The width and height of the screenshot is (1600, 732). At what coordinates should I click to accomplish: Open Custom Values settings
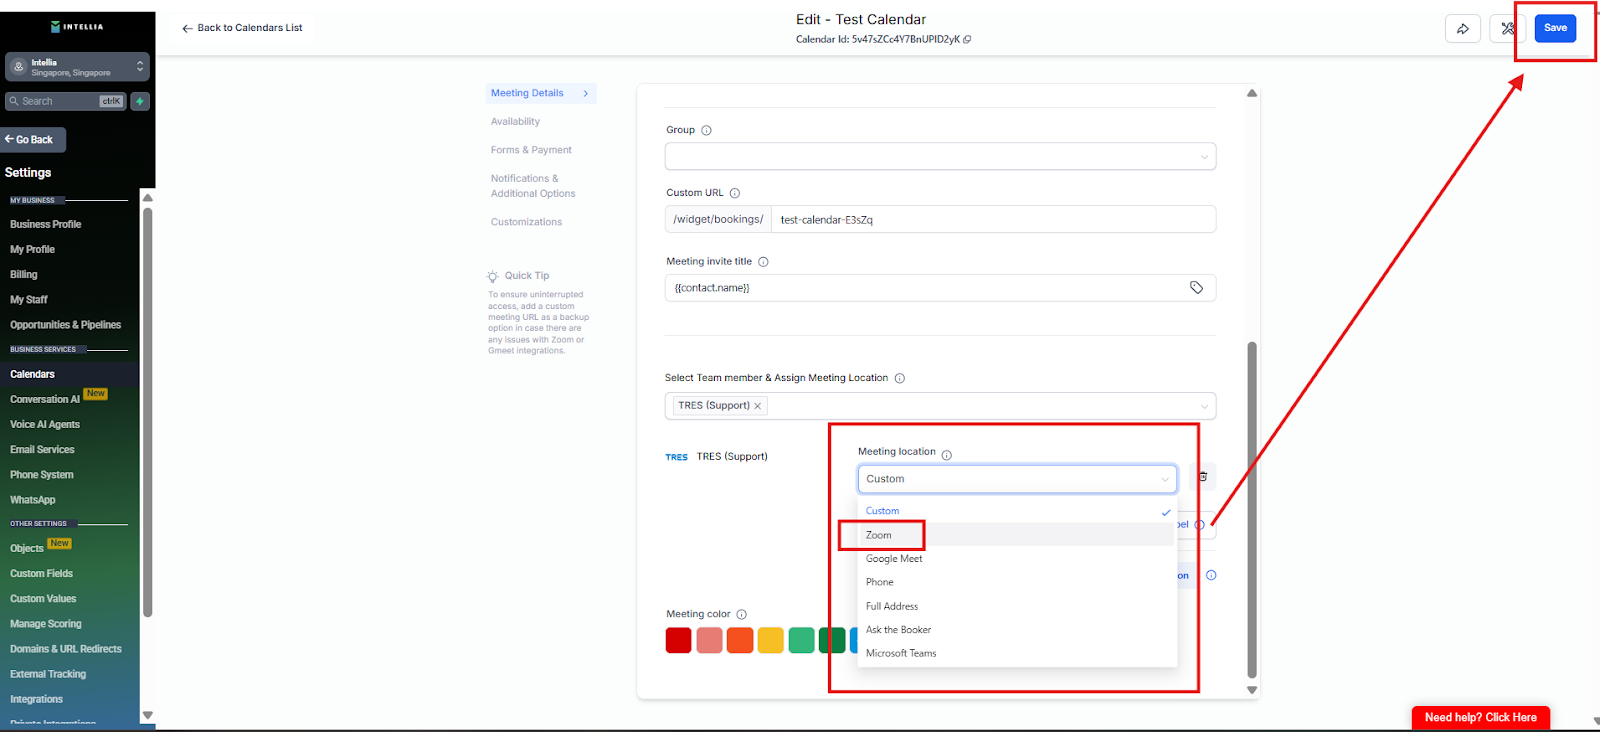[x=43, y=599]
